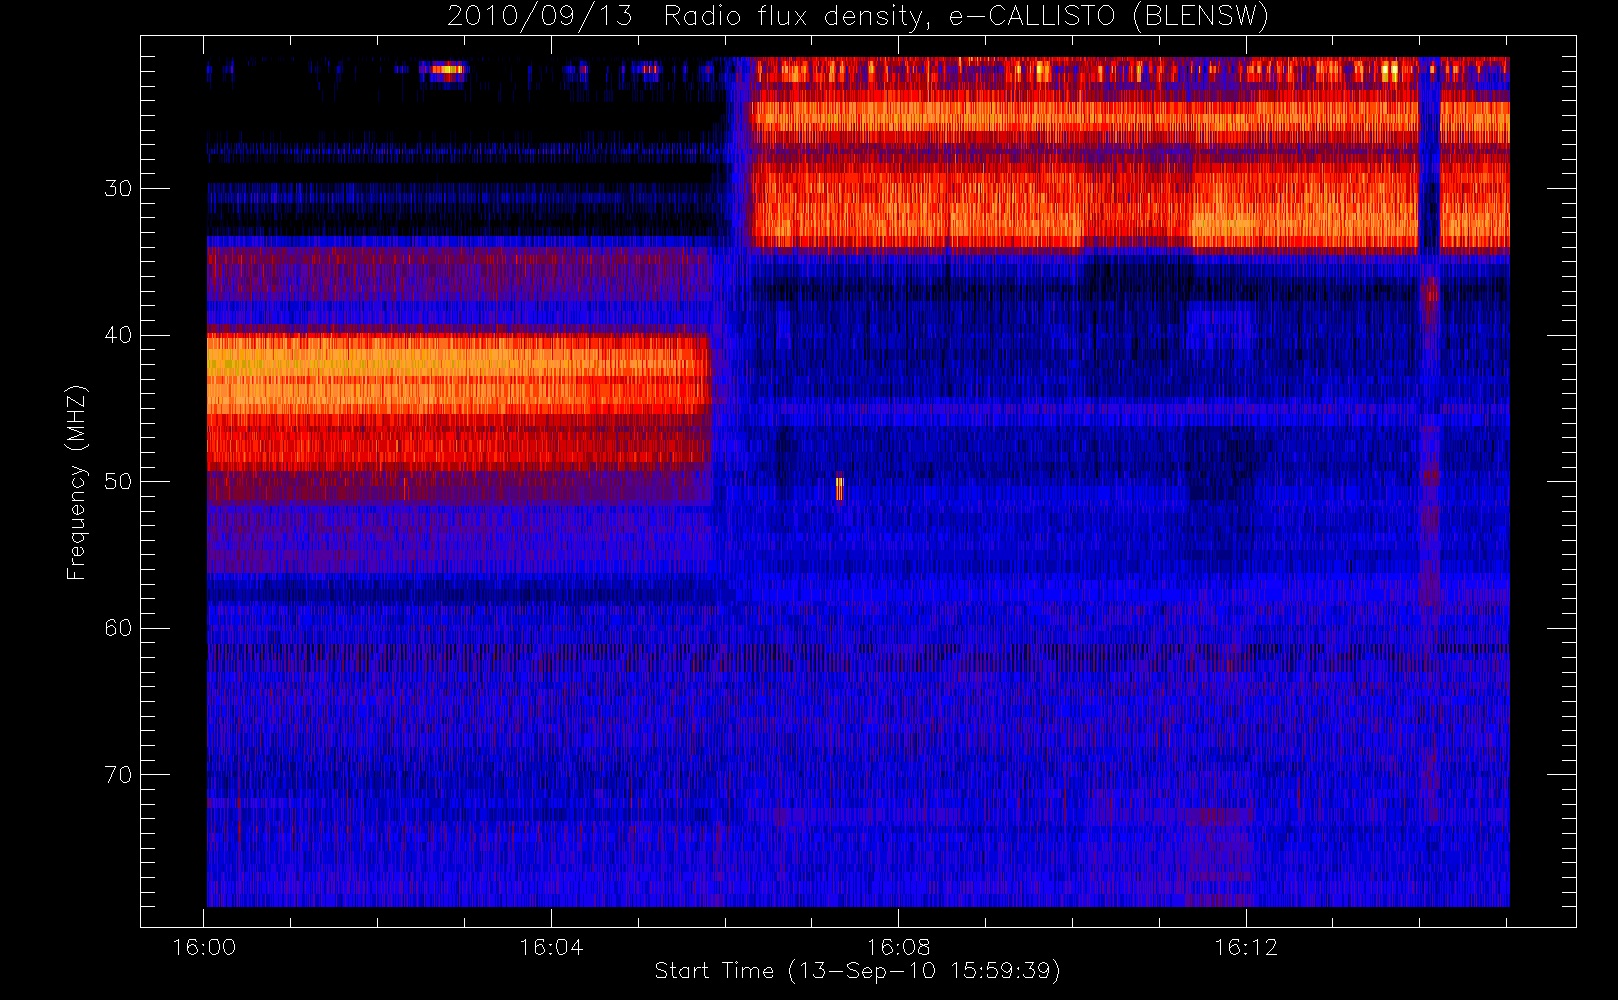Click the '16:08' time axis label

pyautogui.click(x=898, y=947)
